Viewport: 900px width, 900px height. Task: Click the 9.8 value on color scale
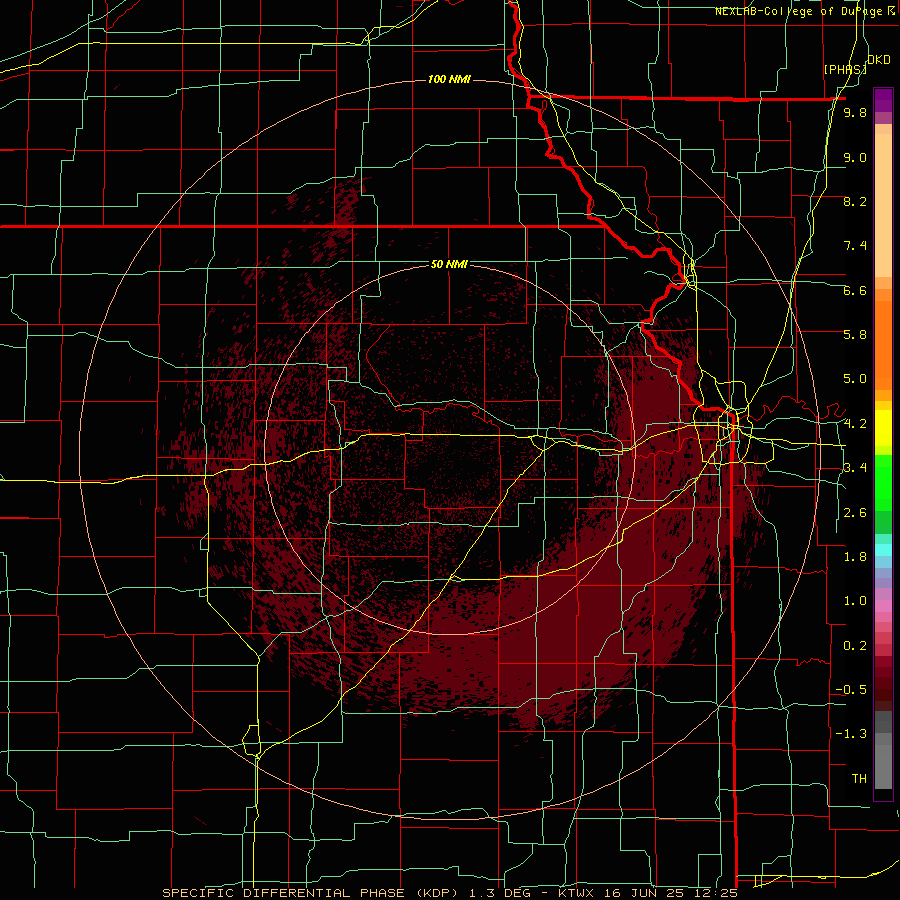855,112
